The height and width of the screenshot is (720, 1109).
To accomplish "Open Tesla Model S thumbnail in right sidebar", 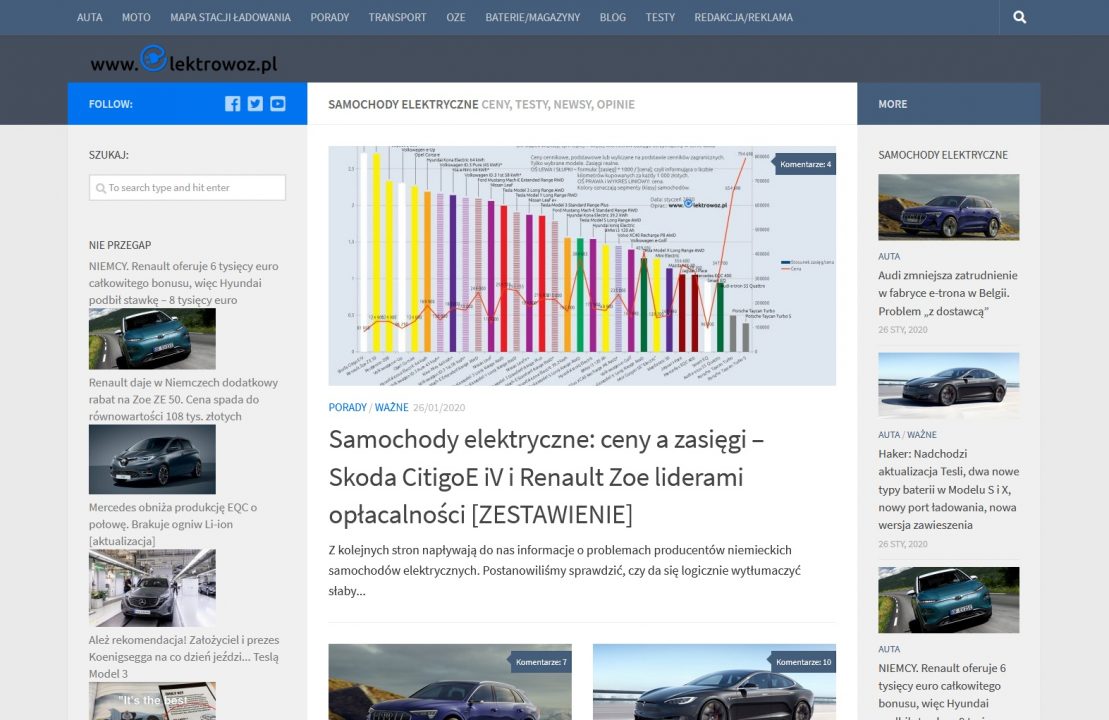I will tap(948, 385).
